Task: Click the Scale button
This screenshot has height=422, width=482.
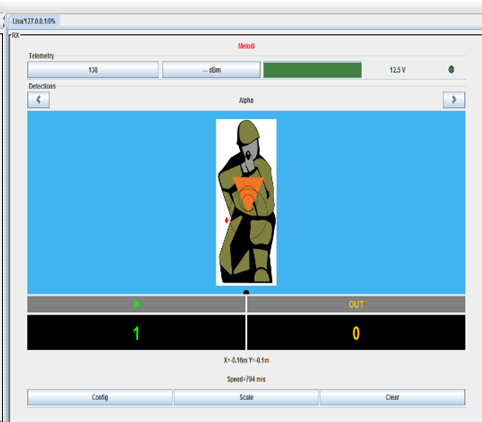Action: [x=246, y=397]
